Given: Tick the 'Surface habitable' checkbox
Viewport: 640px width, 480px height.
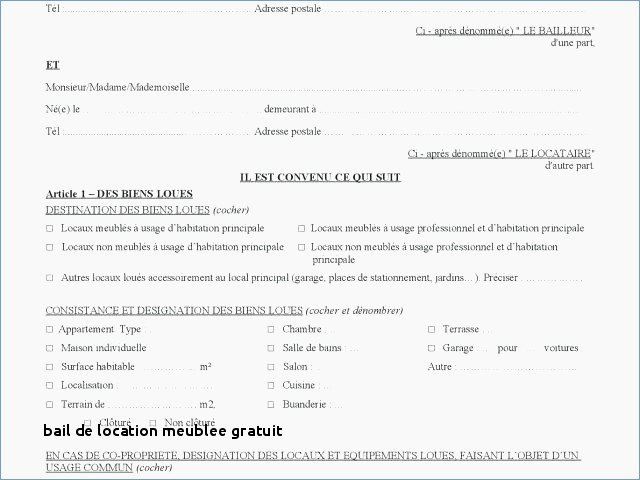Looking at the screenshot, I should coord(49,367).
